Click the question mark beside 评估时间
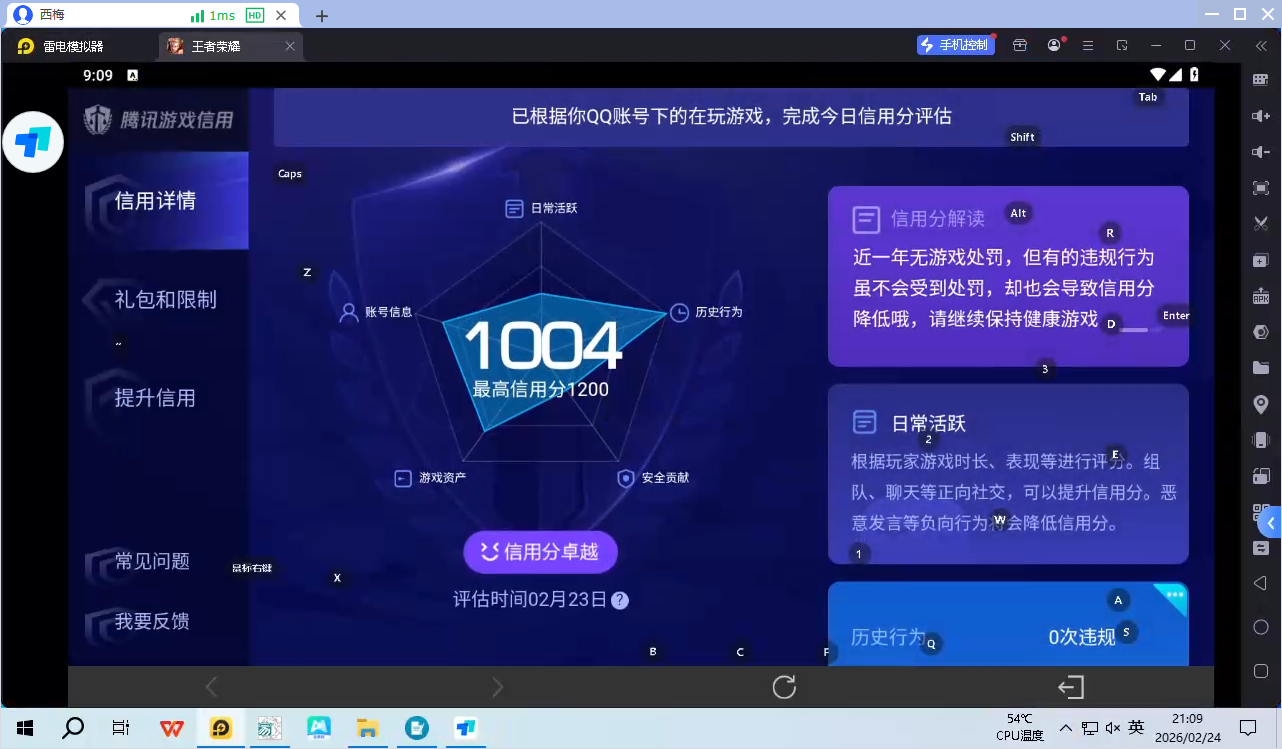 [x=619, y=600]
